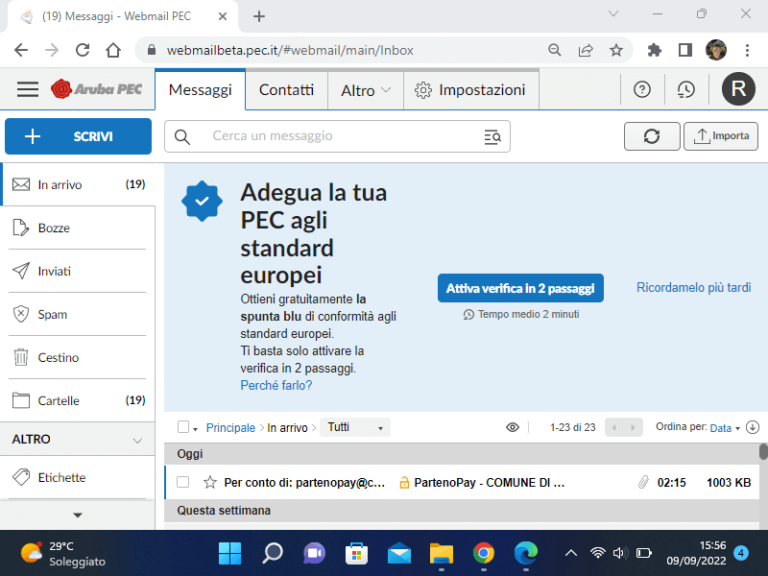This screenshot has height=576, width=768.
Task: Go to previous page arrow in pager
Action: pos(614,428)
